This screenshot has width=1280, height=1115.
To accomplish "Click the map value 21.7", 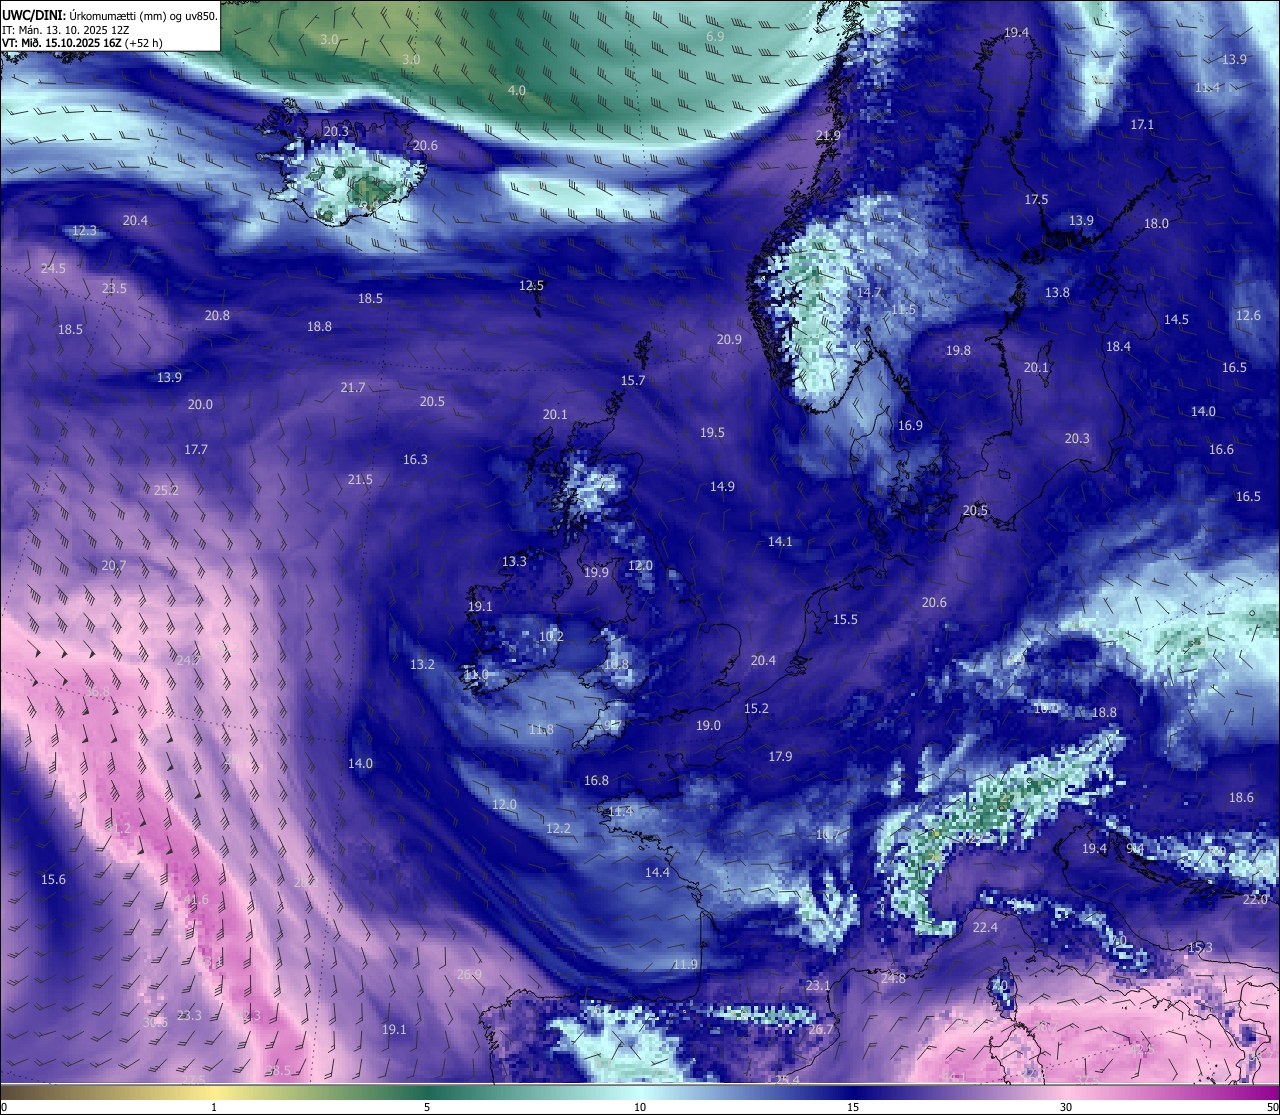I will point(353,387).
